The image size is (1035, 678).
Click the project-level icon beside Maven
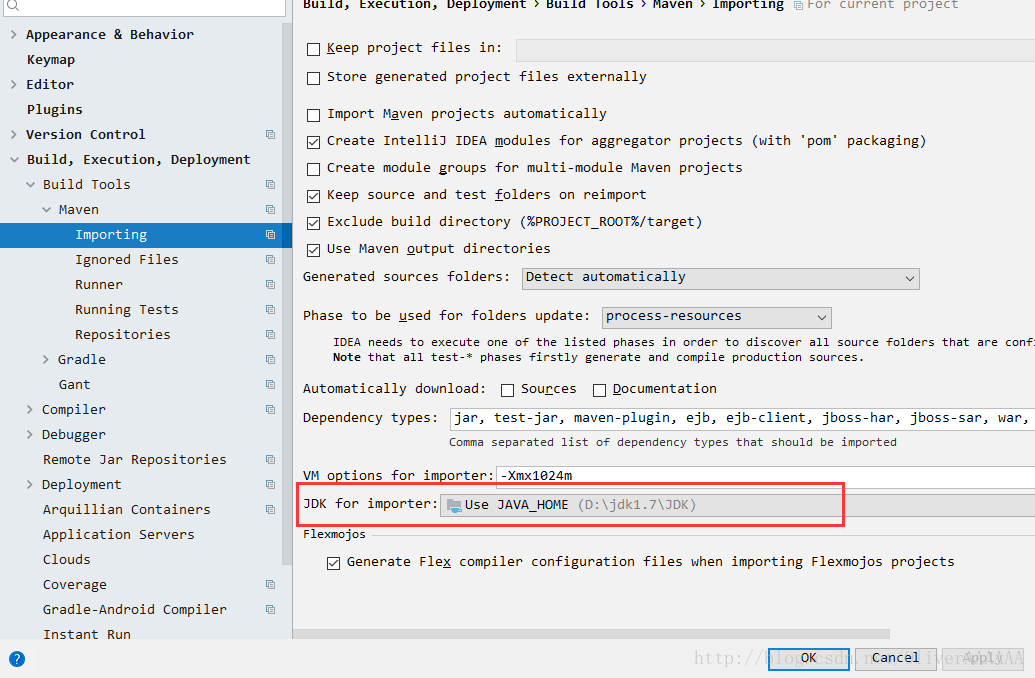(x=270, y=210)
